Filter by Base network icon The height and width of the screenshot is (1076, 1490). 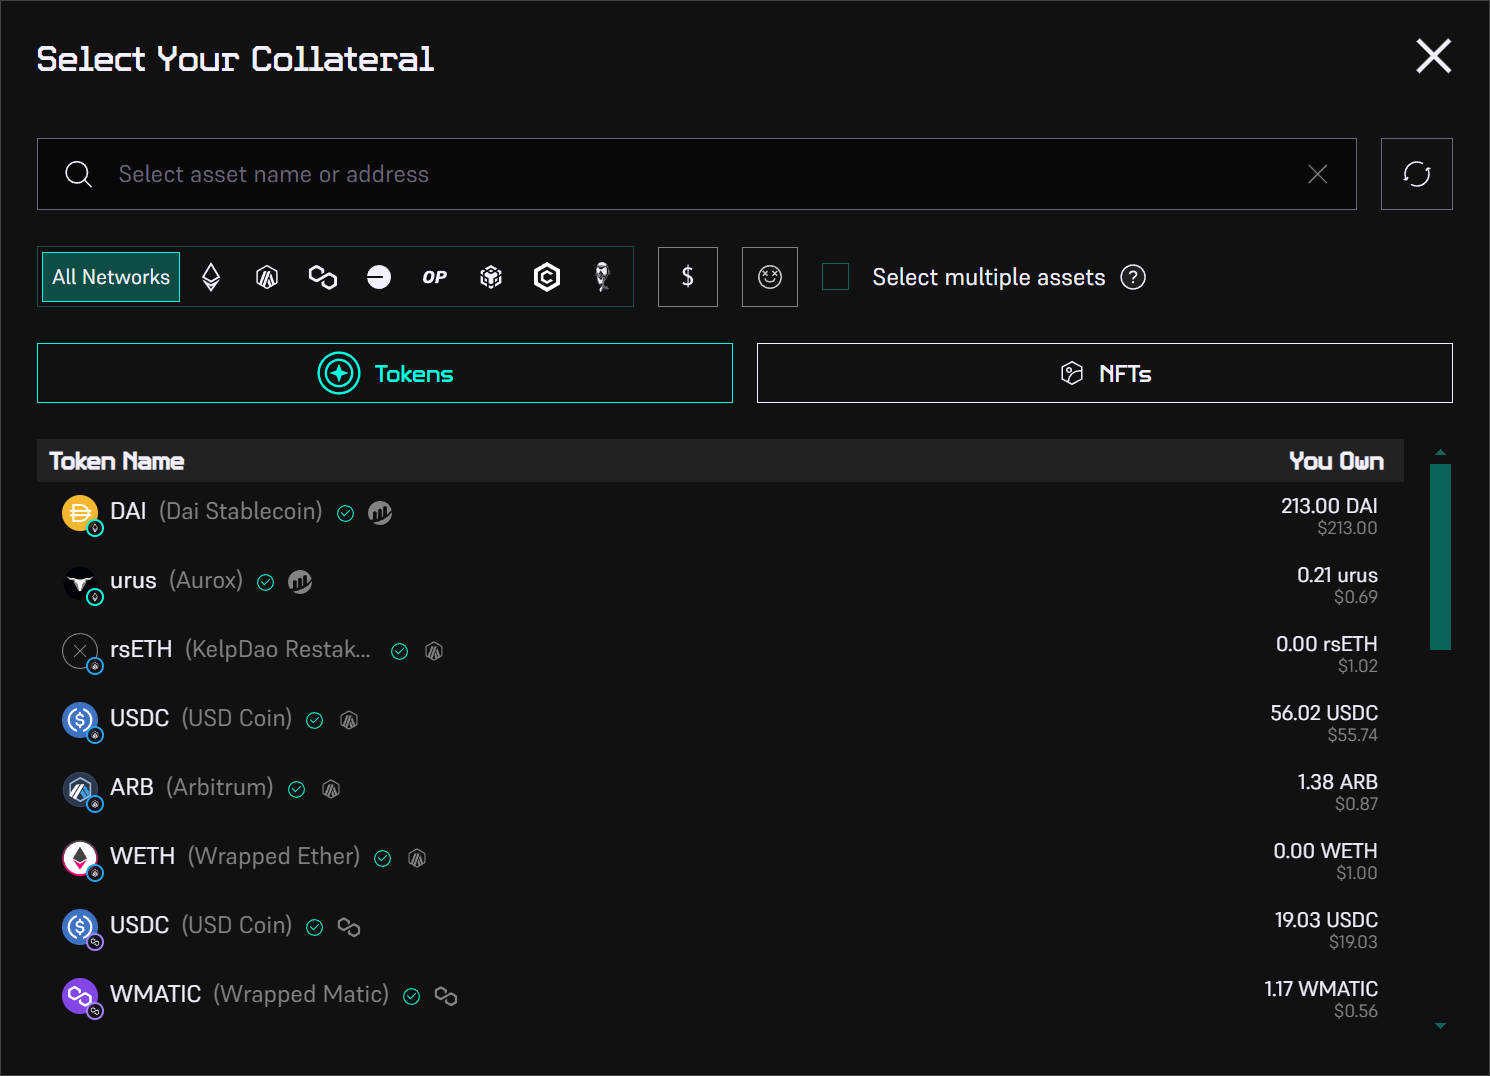point(379,277)
